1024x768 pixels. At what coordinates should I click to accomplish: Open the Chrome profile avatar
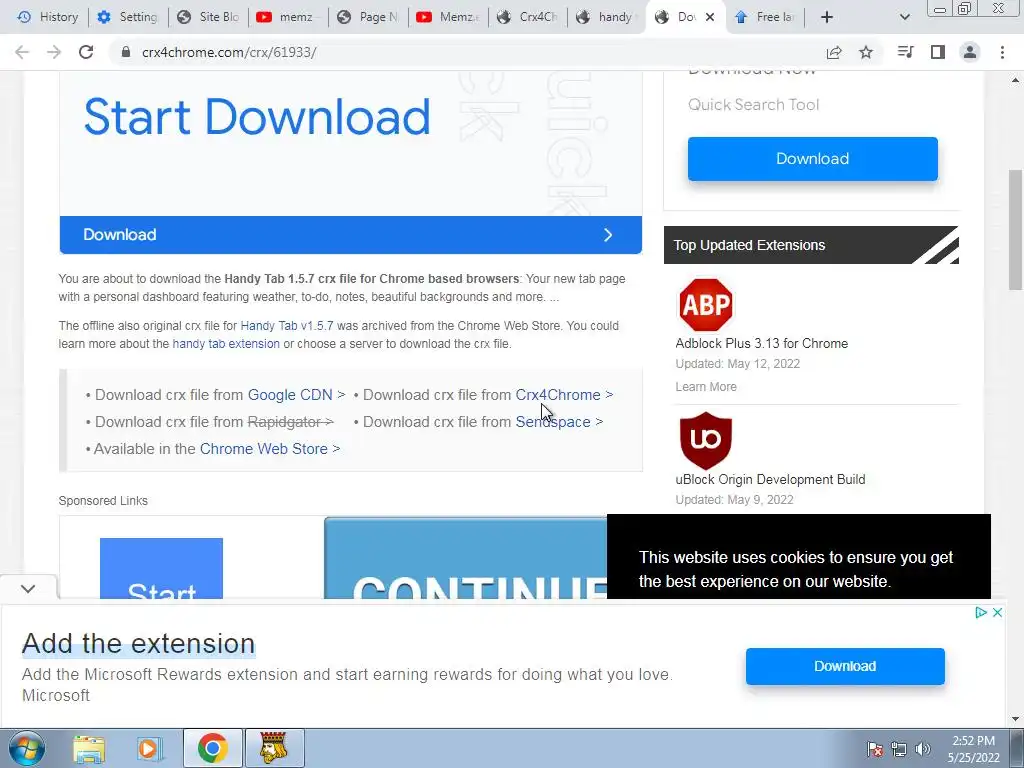tap(970, 52)
